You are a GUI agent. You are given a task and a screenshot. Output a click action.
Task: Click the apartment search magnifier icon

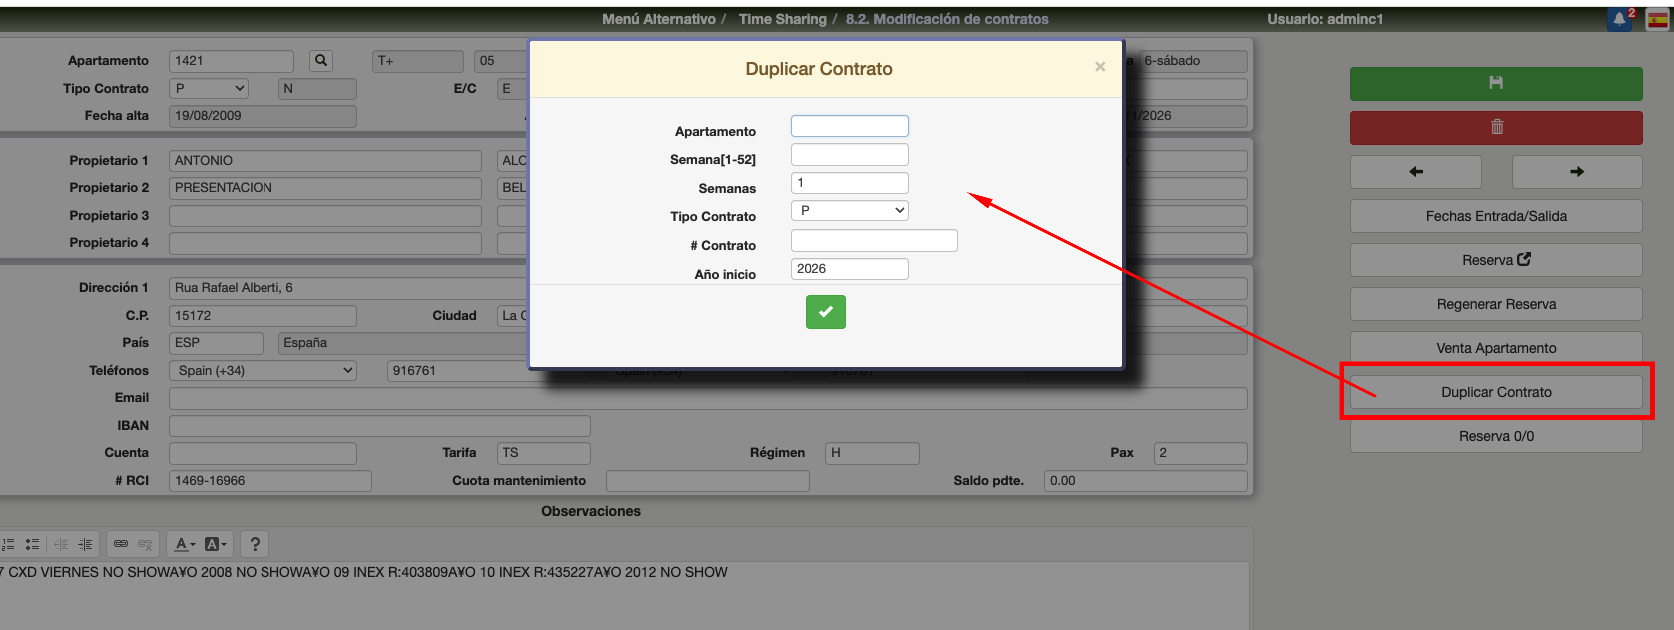(321, 61)
